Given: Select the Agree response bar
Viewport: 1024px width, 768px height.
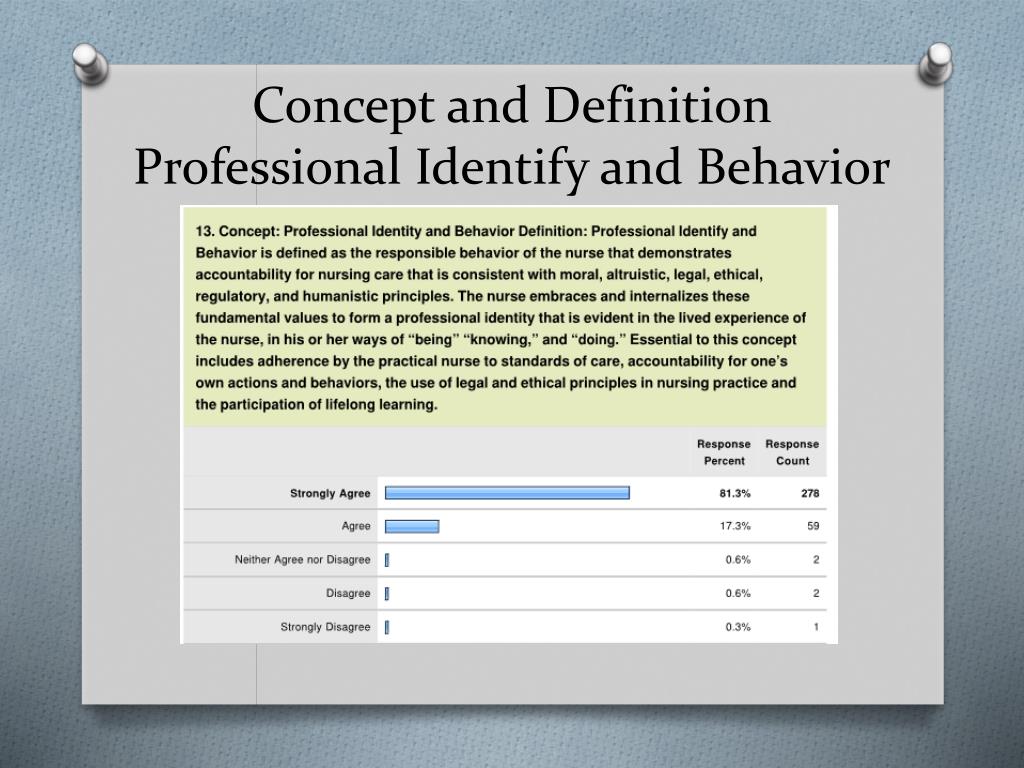Looking at the screenshot, I should [412, 526].
